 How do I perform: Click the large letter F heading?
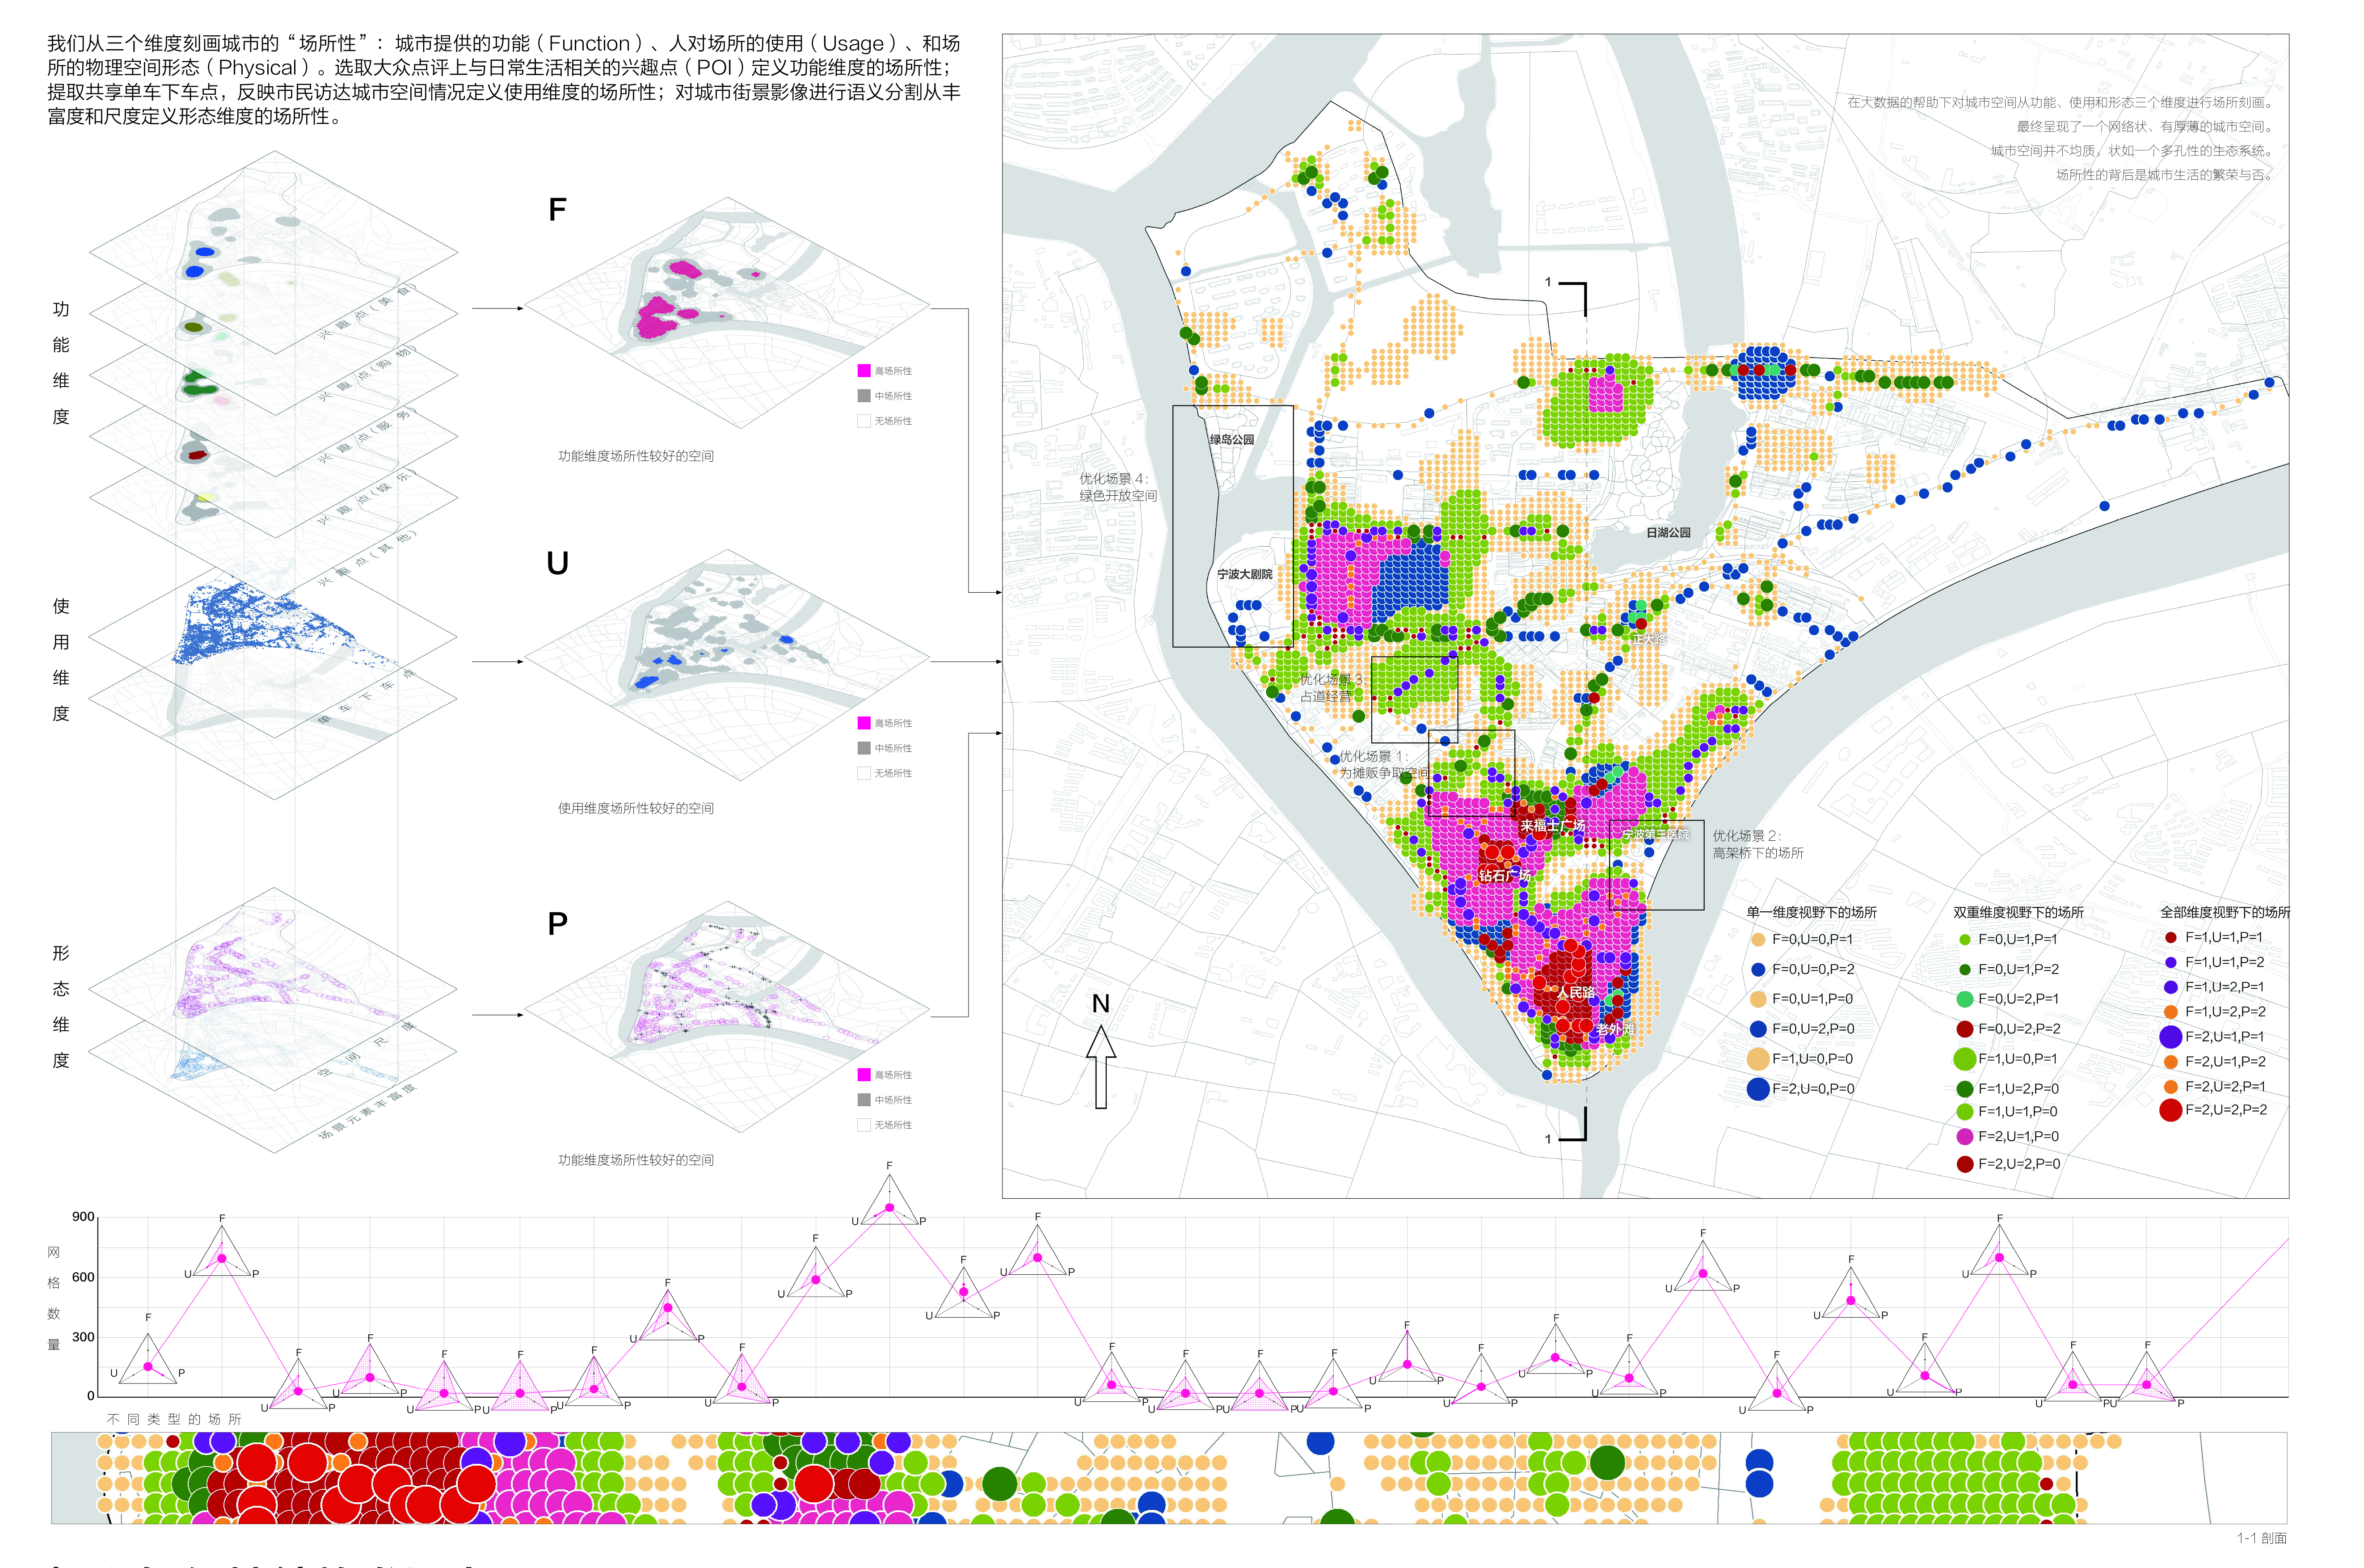pyautogui.click(x=557, y=210)
